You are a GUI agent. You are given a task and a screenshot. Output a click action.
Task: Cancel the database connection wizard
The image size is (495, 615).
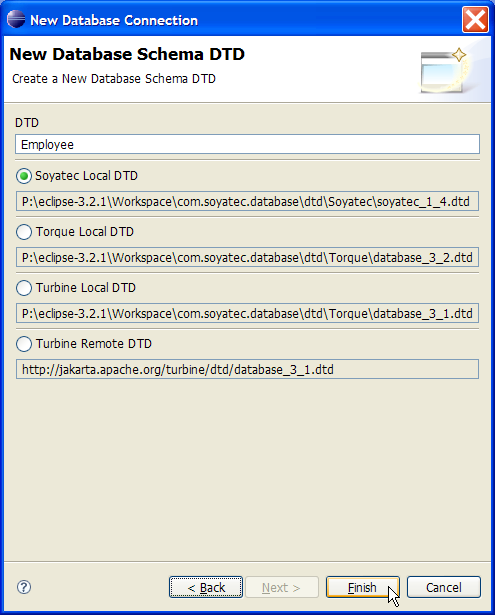[x=444, y=587]
